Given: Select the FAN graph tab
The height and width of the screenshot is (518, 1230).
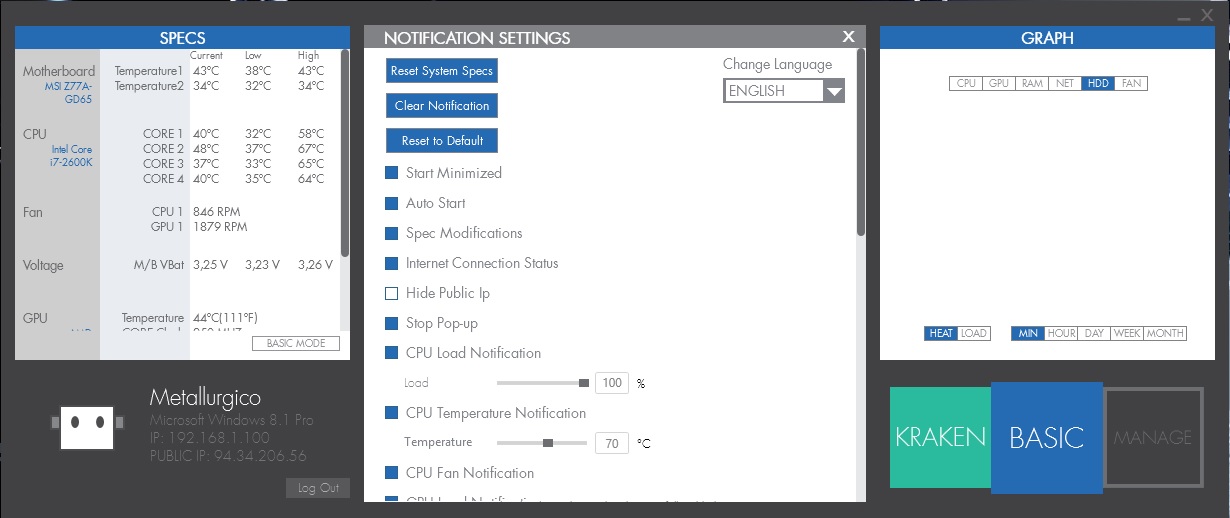Looking at the screenshot, I should (1131, 83).
